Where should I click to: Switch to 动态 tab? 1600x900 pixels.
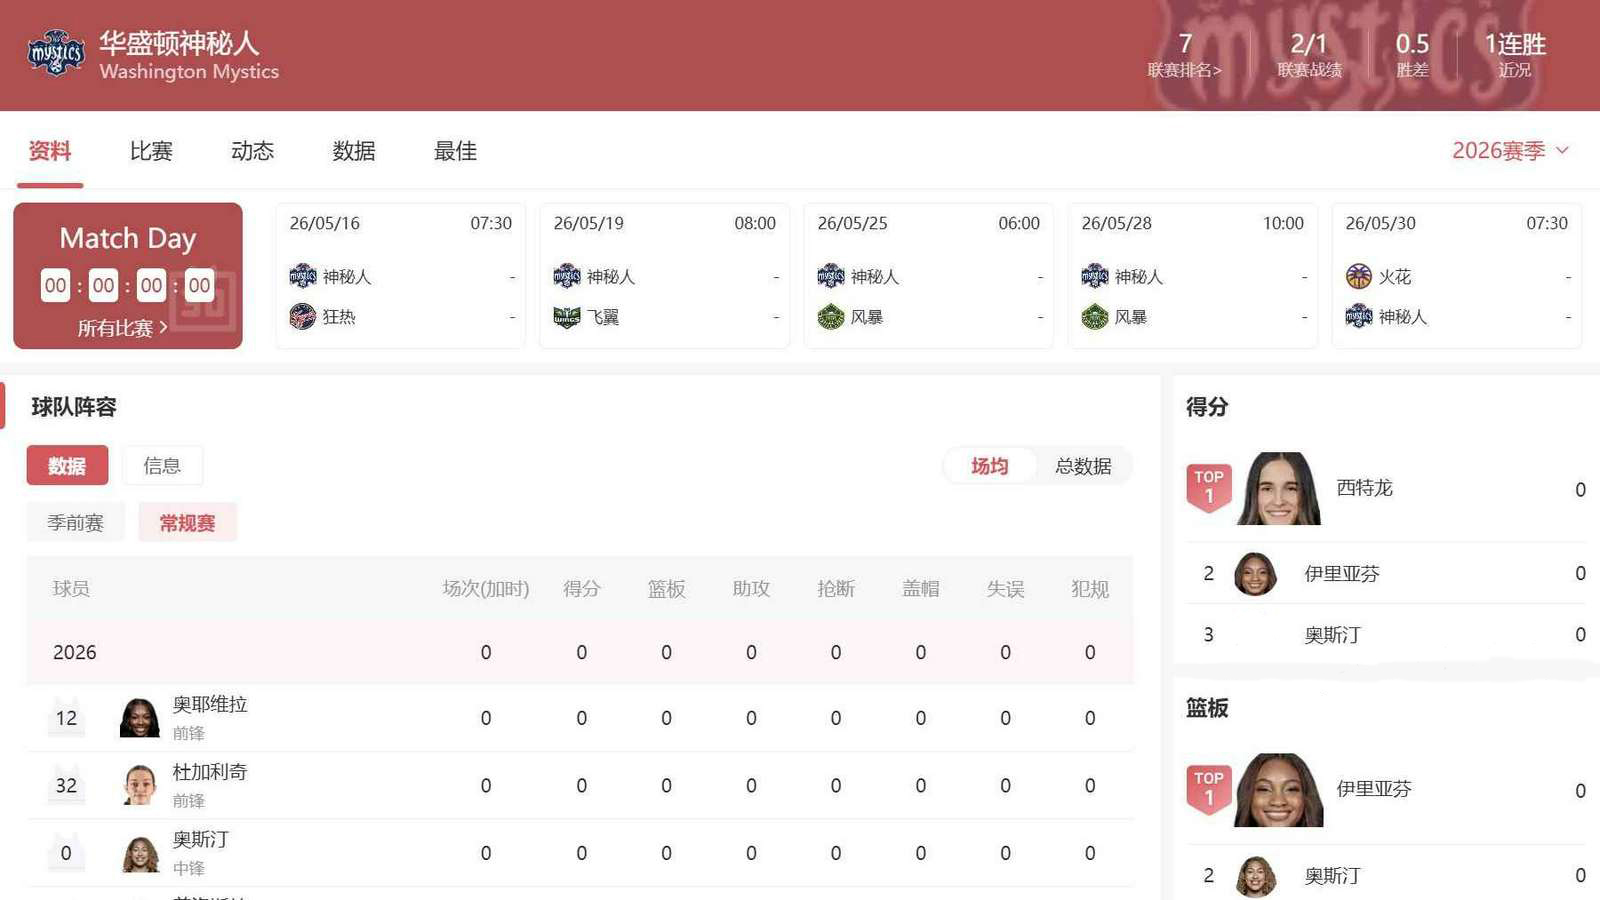click(x=252, y=151)
